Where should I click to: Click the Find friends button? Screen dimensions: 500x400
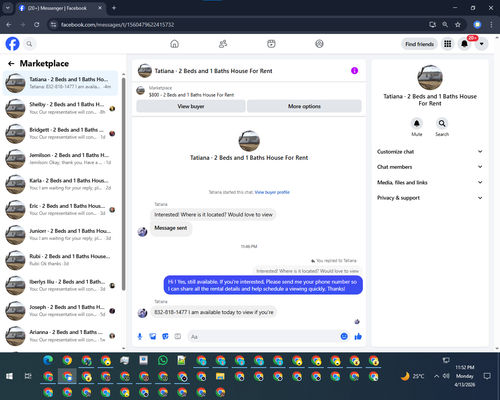(419, 44)
